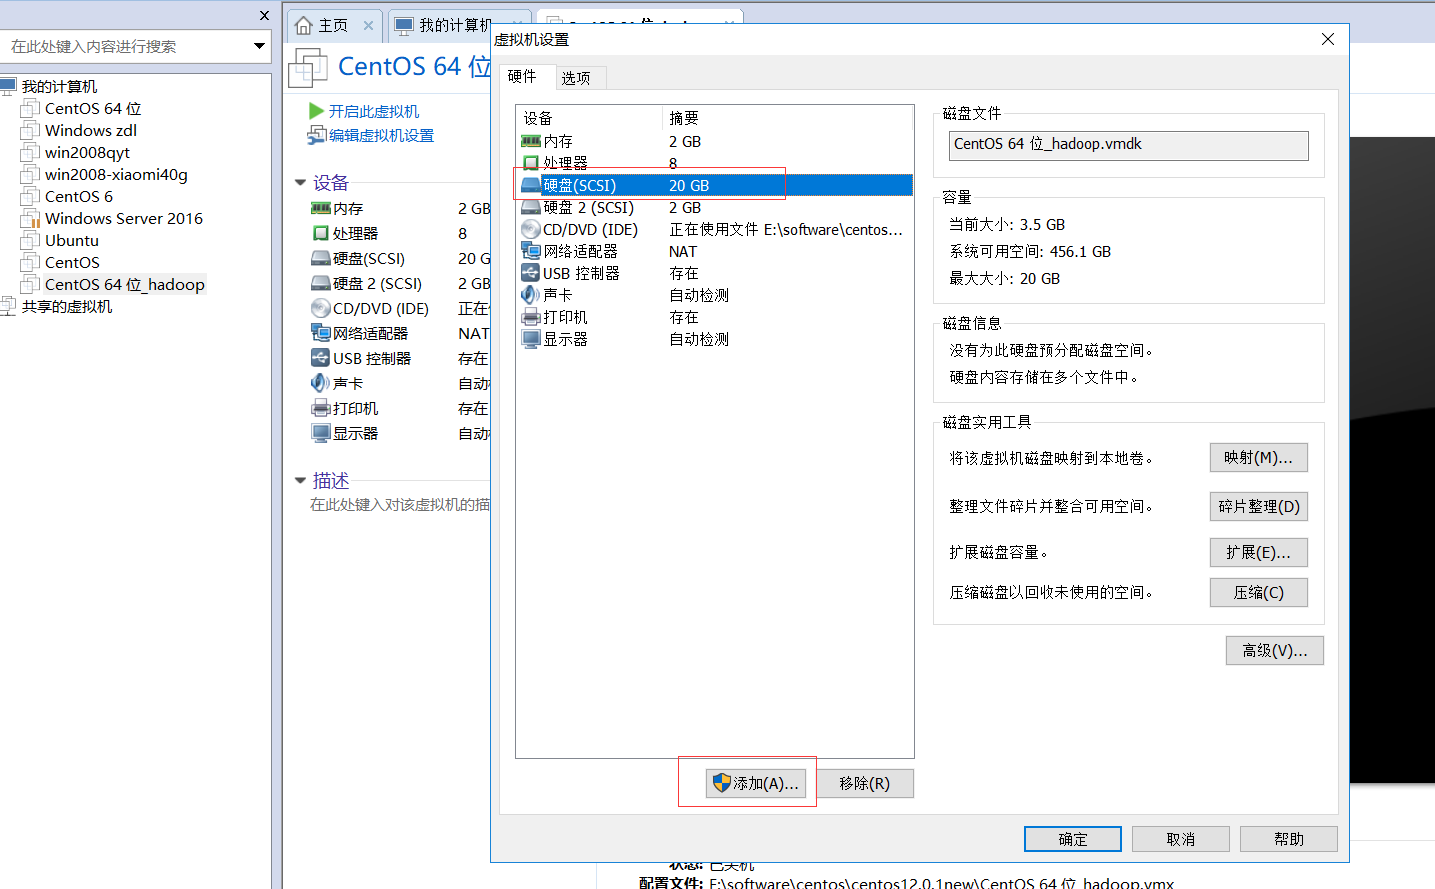
Task: Click the 帮助 button
Action: tap(1289, 839)
